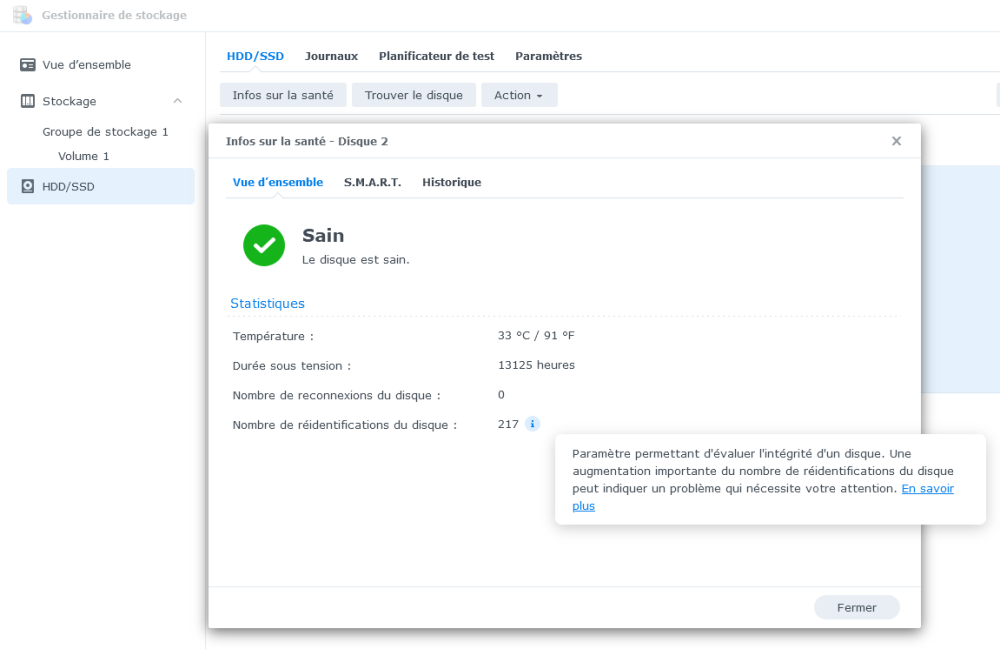Click the Vue d'ensemble sidebar icon
The height and width of the screenshot is (649, 1000).
tap(27, 65)
